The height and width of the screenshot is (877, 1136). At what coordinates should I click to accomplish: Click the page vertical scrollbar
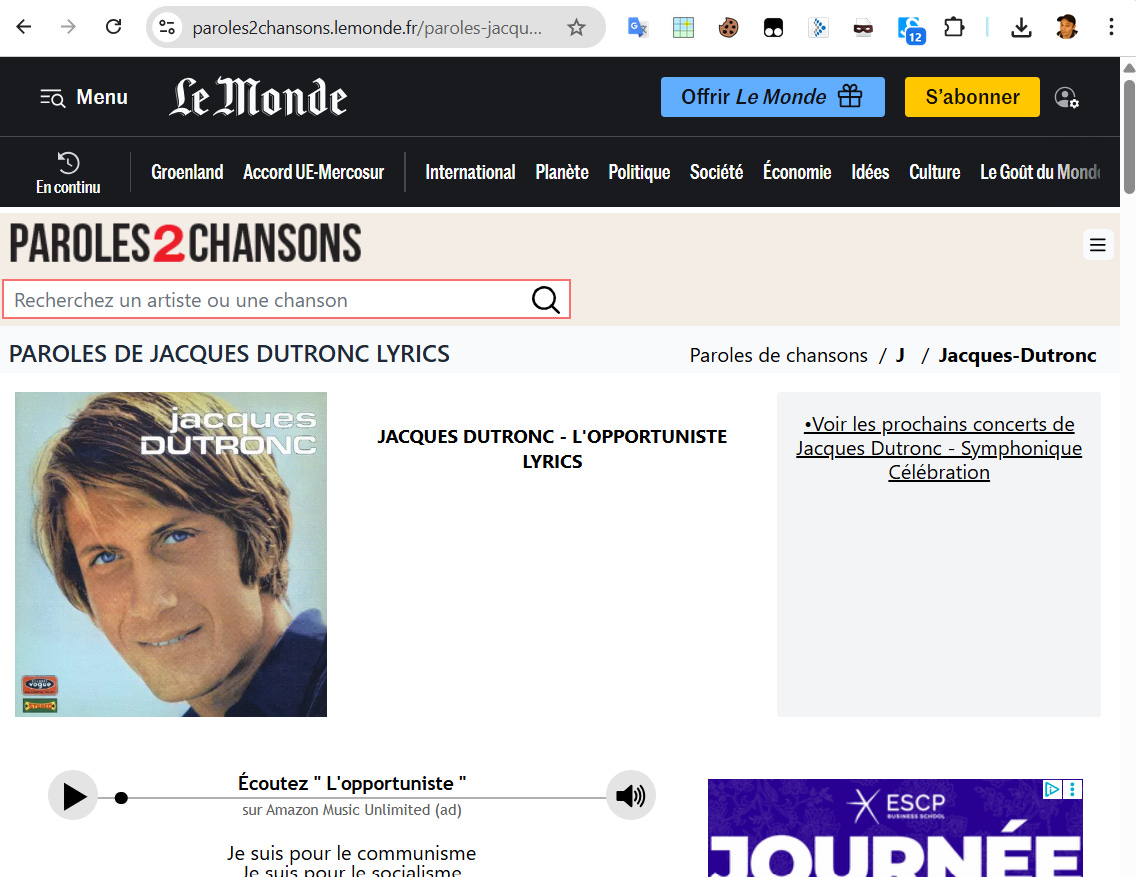click(1129, 137)
